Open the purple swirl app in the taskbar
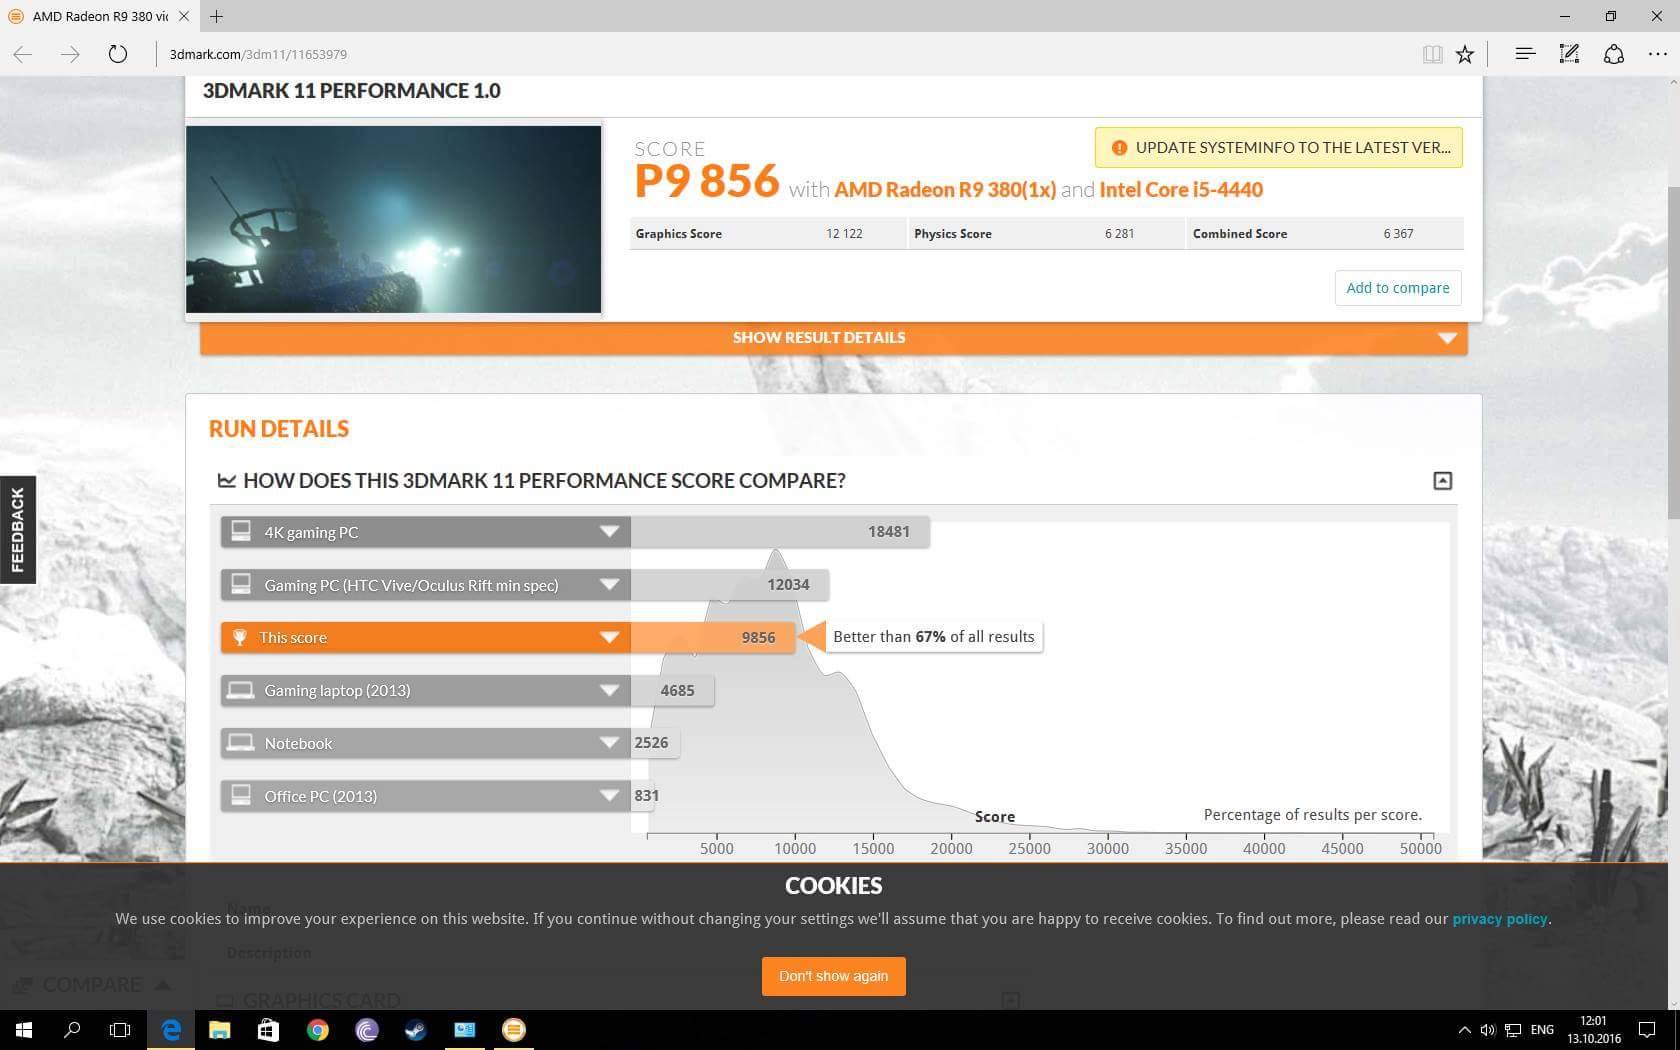 click(366, 1030)
